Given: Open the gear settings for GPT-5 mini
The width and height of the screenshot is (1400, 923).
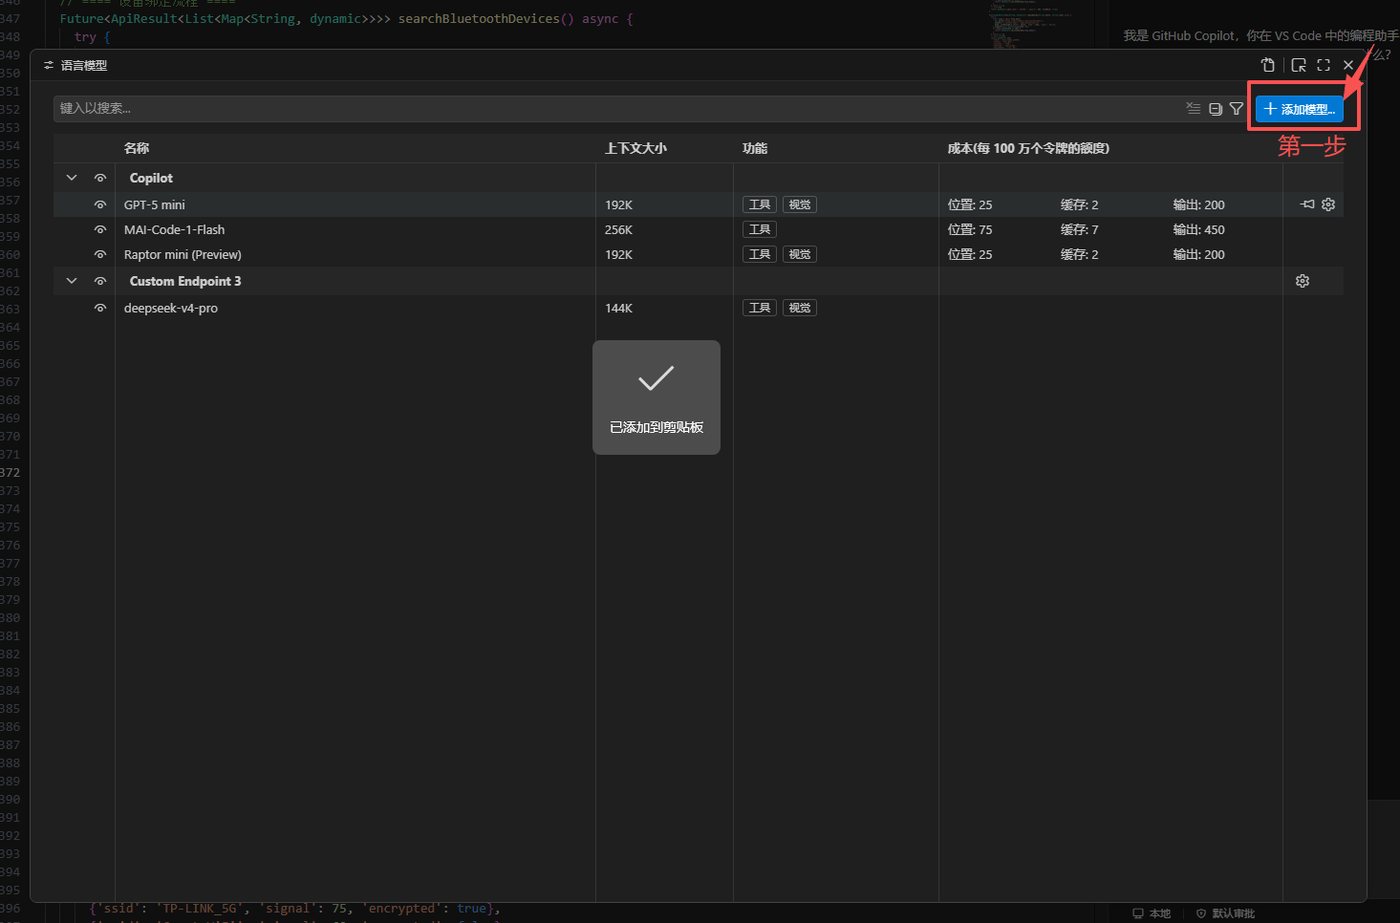Looking at the screenshot, I should pos(1328,204).
